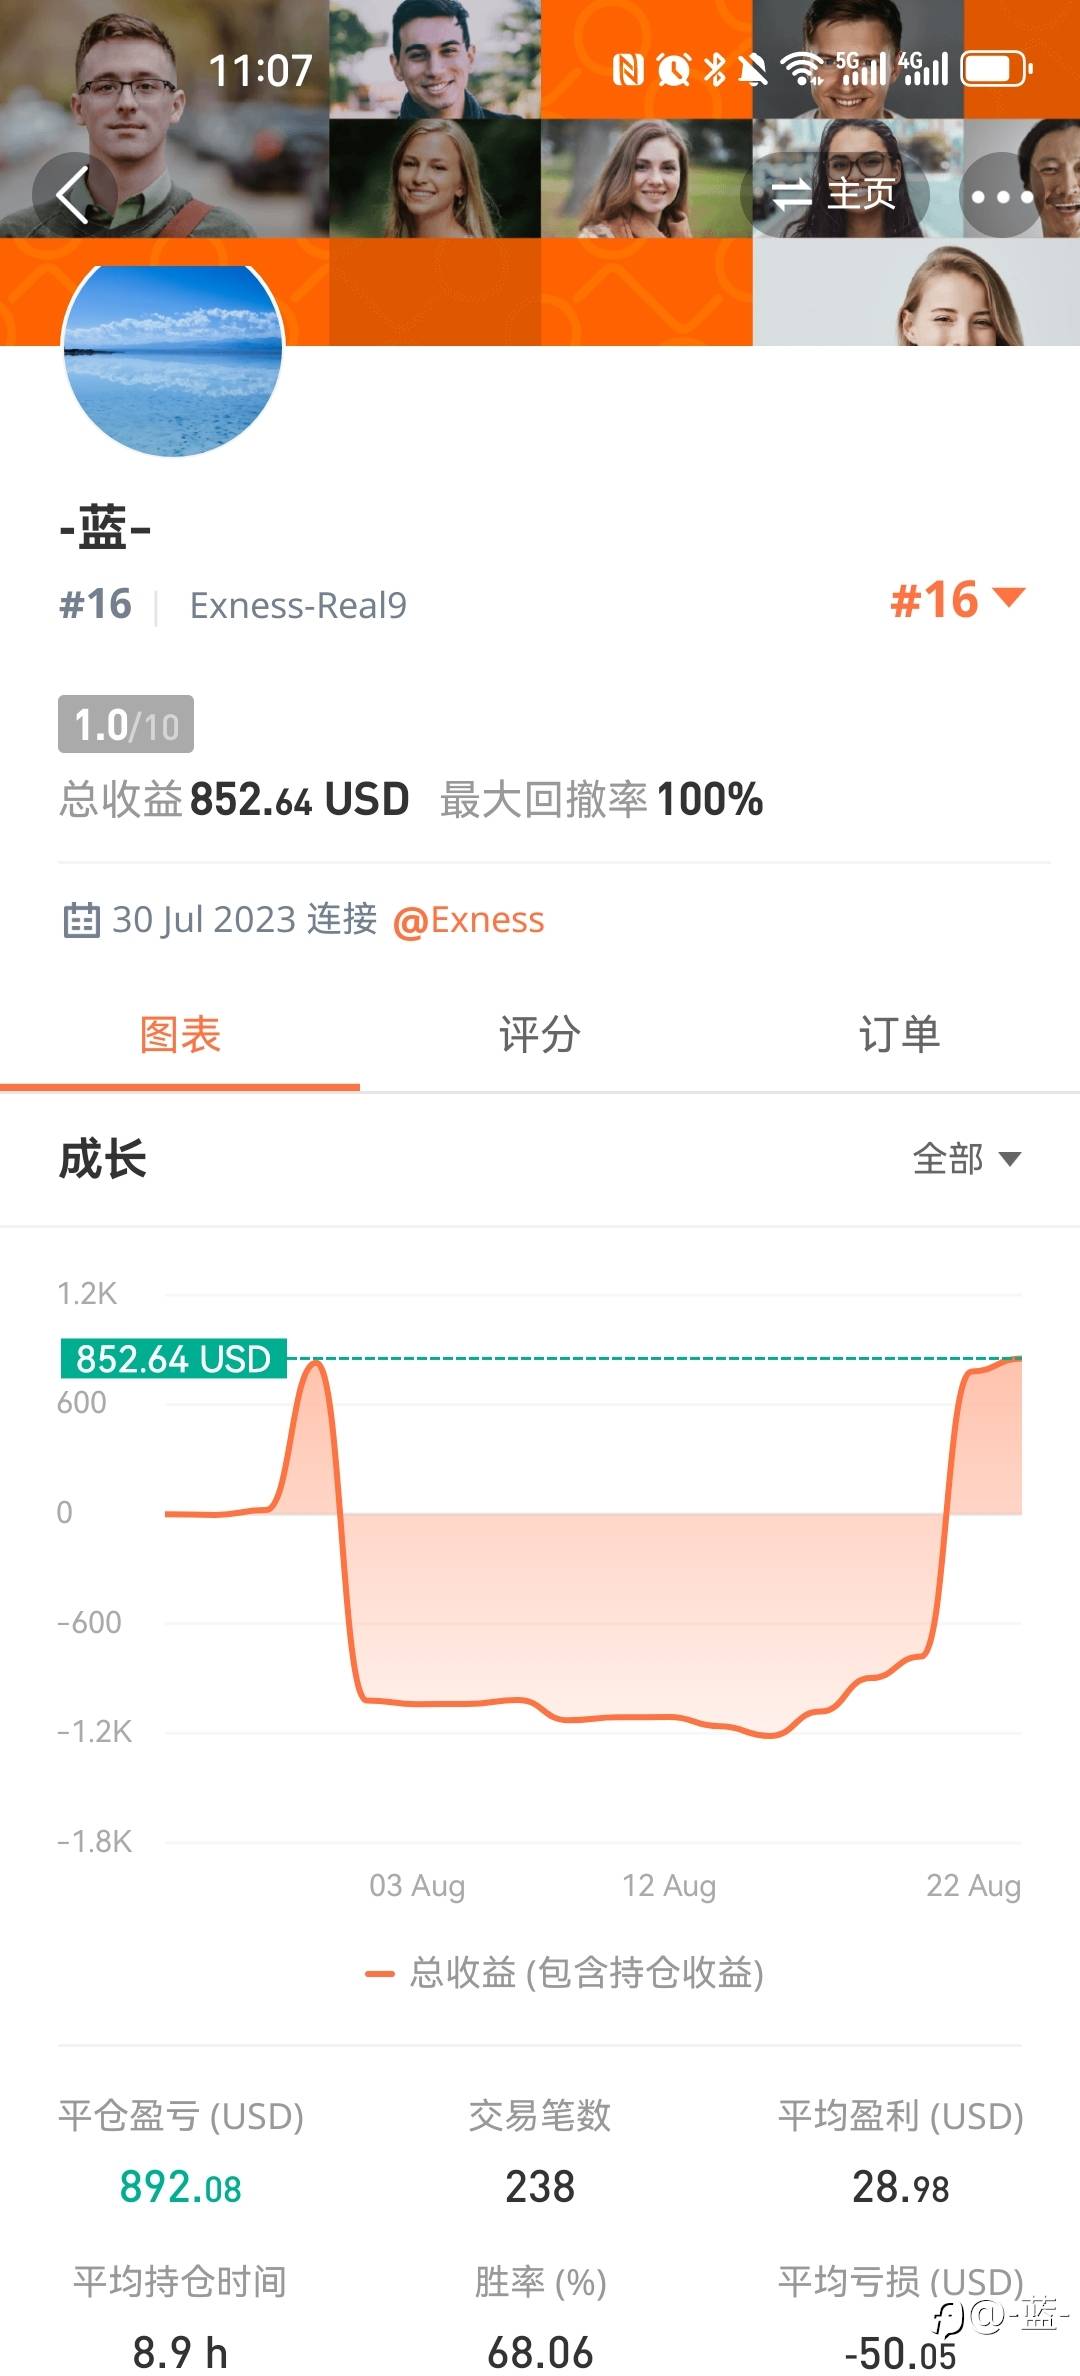Tap the Exness-Real9 server name

pos(298,606)
